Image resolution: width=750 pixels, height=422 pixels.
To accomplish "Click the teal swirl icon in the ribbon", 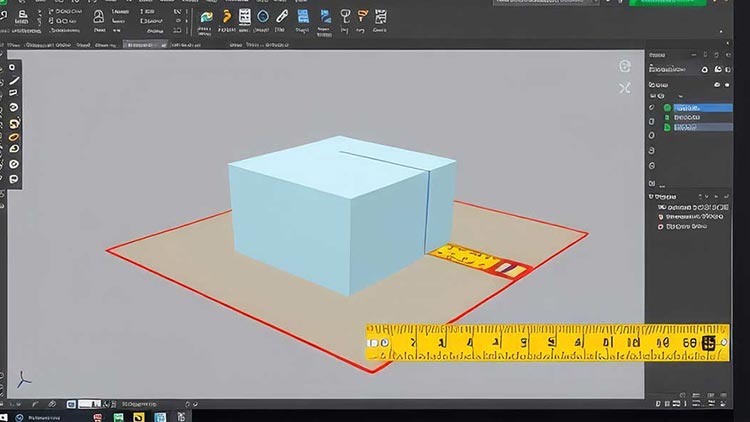I will coord(206,16).
